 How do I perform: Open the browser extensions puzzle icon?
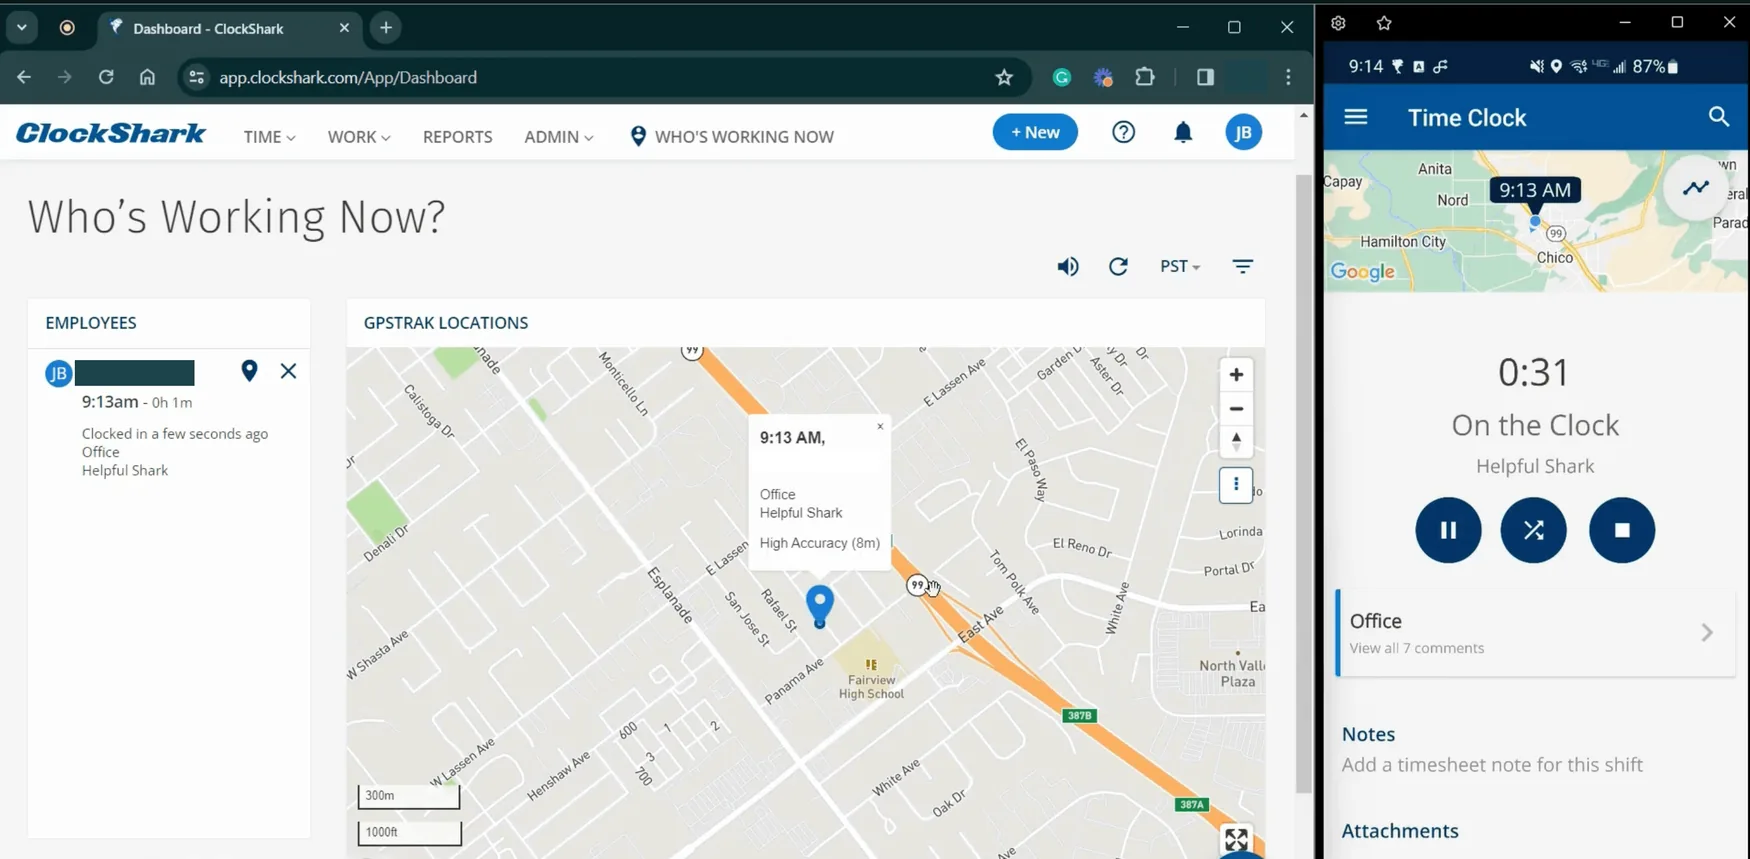(x=1145, y=77)
